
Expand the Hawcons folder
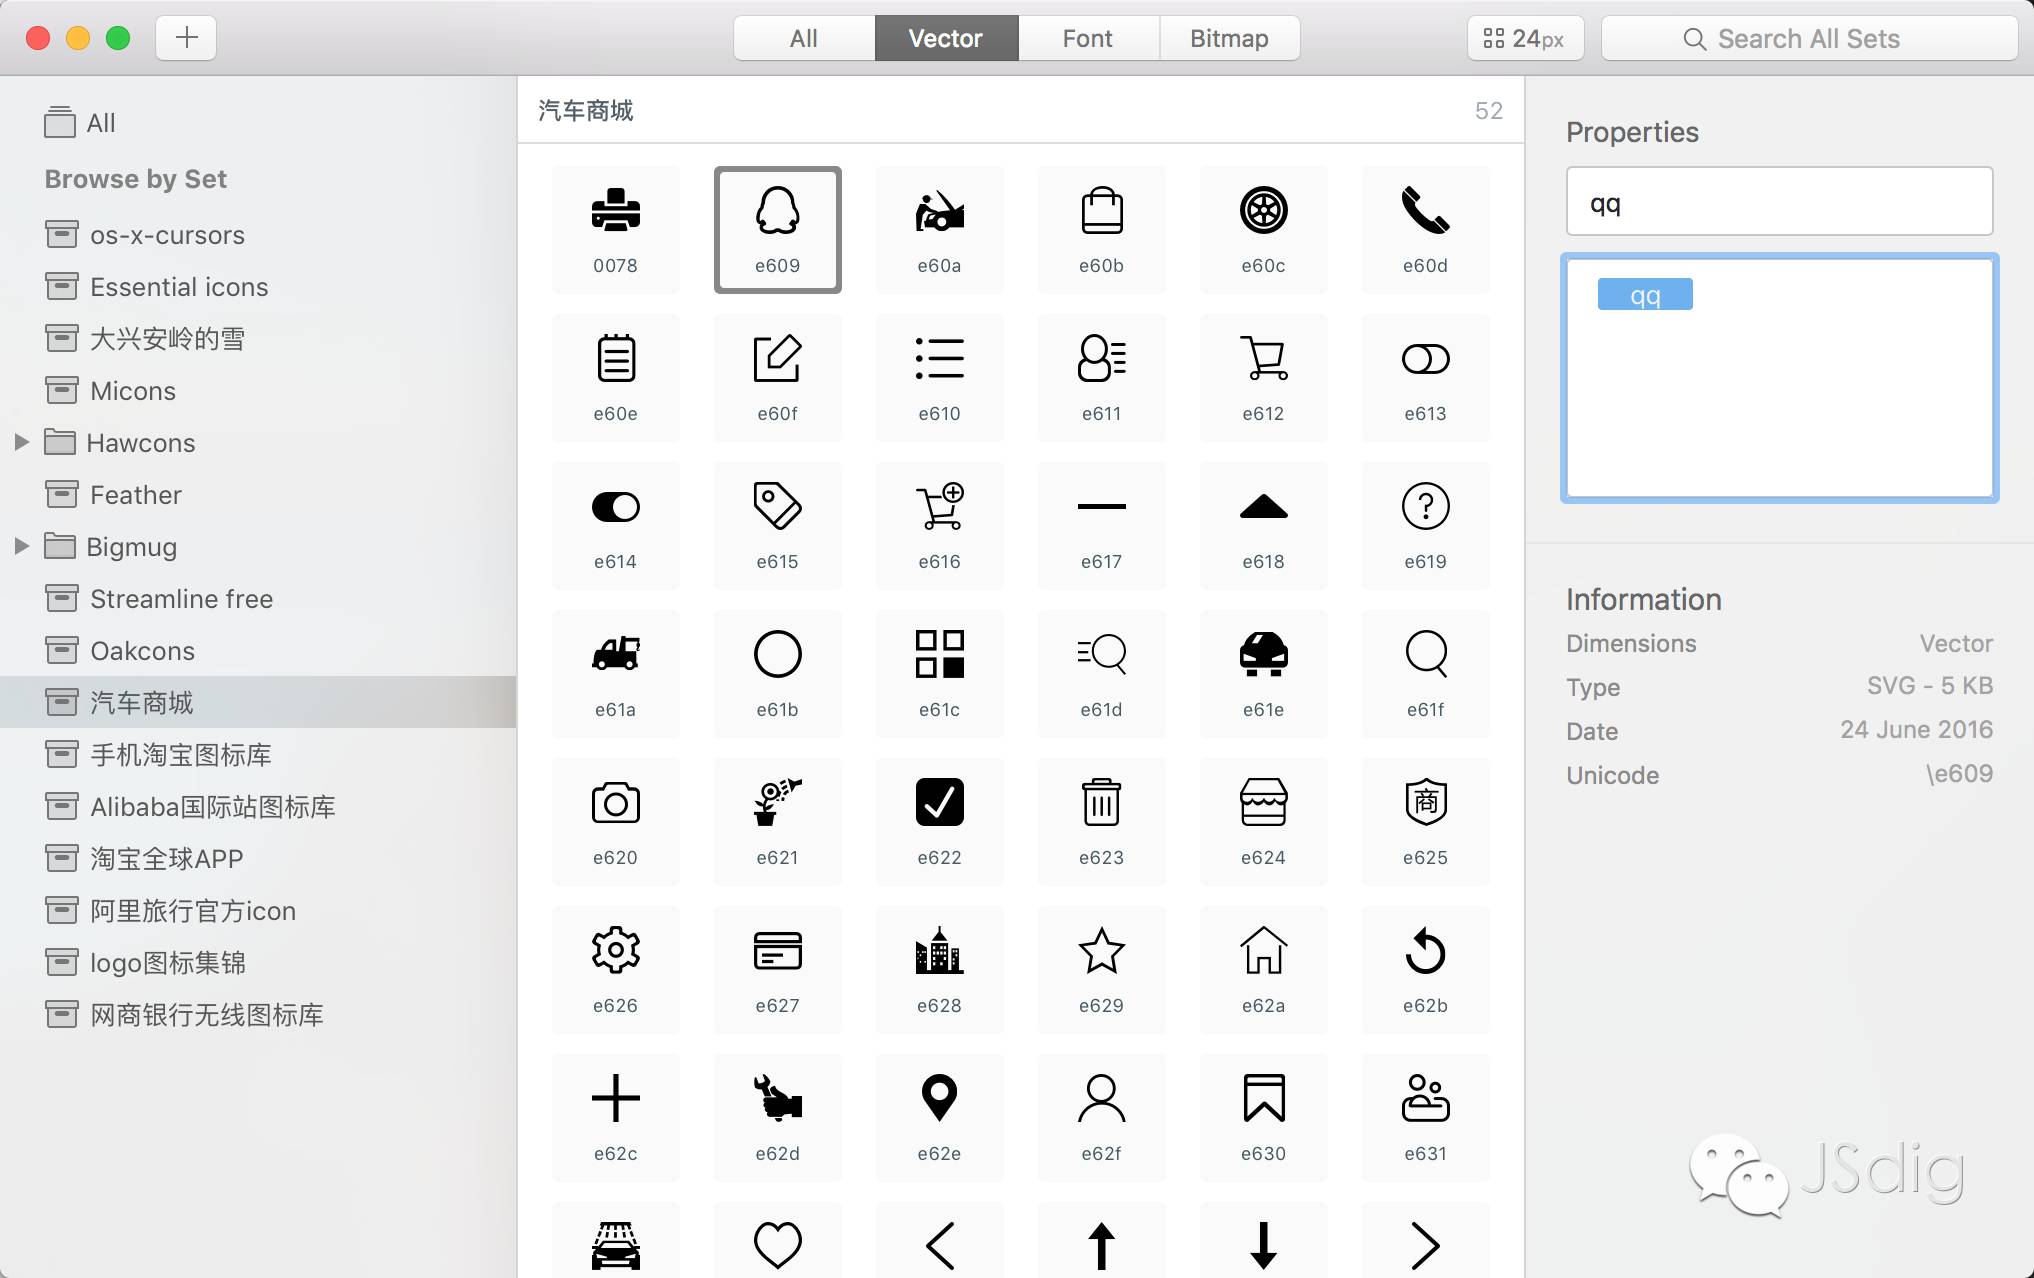[21, 442]
